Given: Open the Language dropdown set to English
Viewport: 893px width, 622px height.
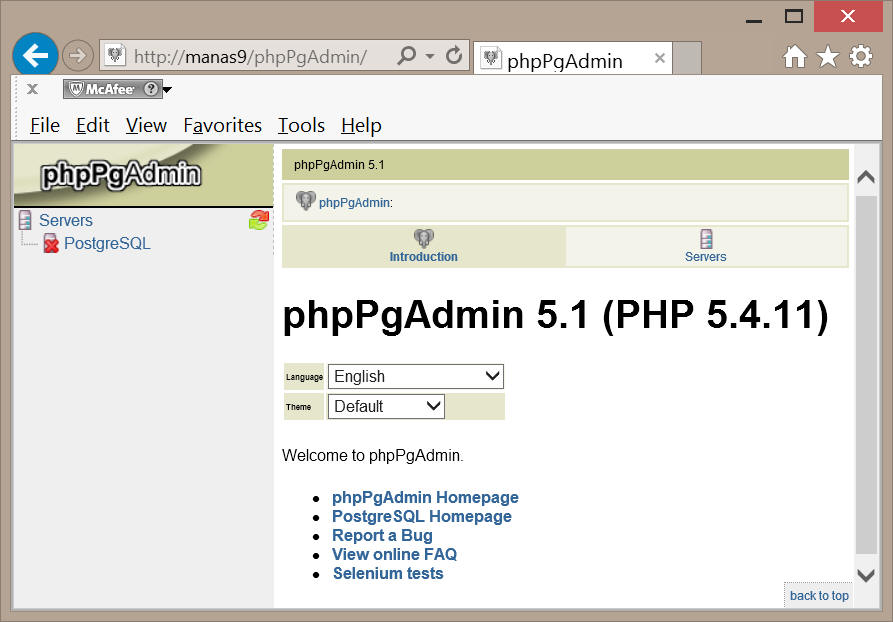Looking at the screenshot, I should tap(415, 376).
